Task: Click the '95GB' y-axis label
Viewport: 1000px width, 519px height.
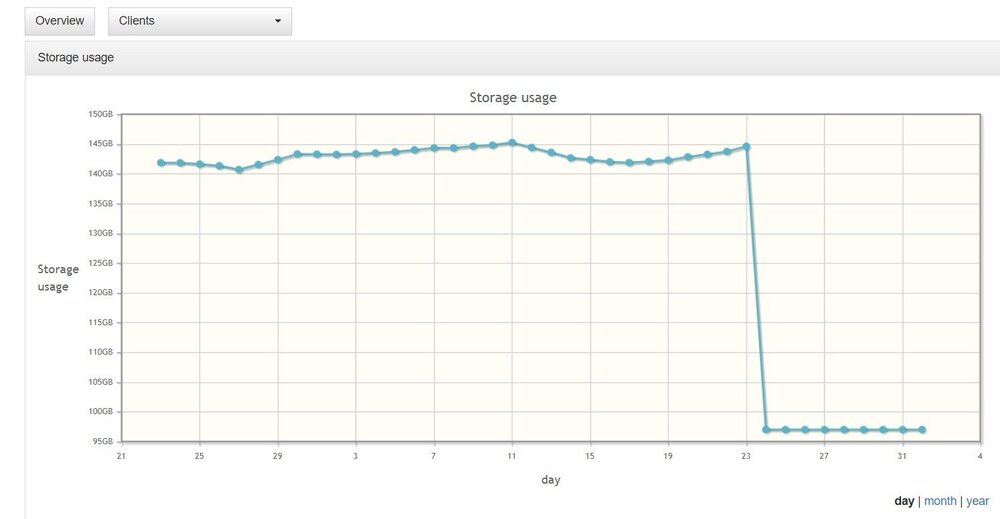Action: 102,441
